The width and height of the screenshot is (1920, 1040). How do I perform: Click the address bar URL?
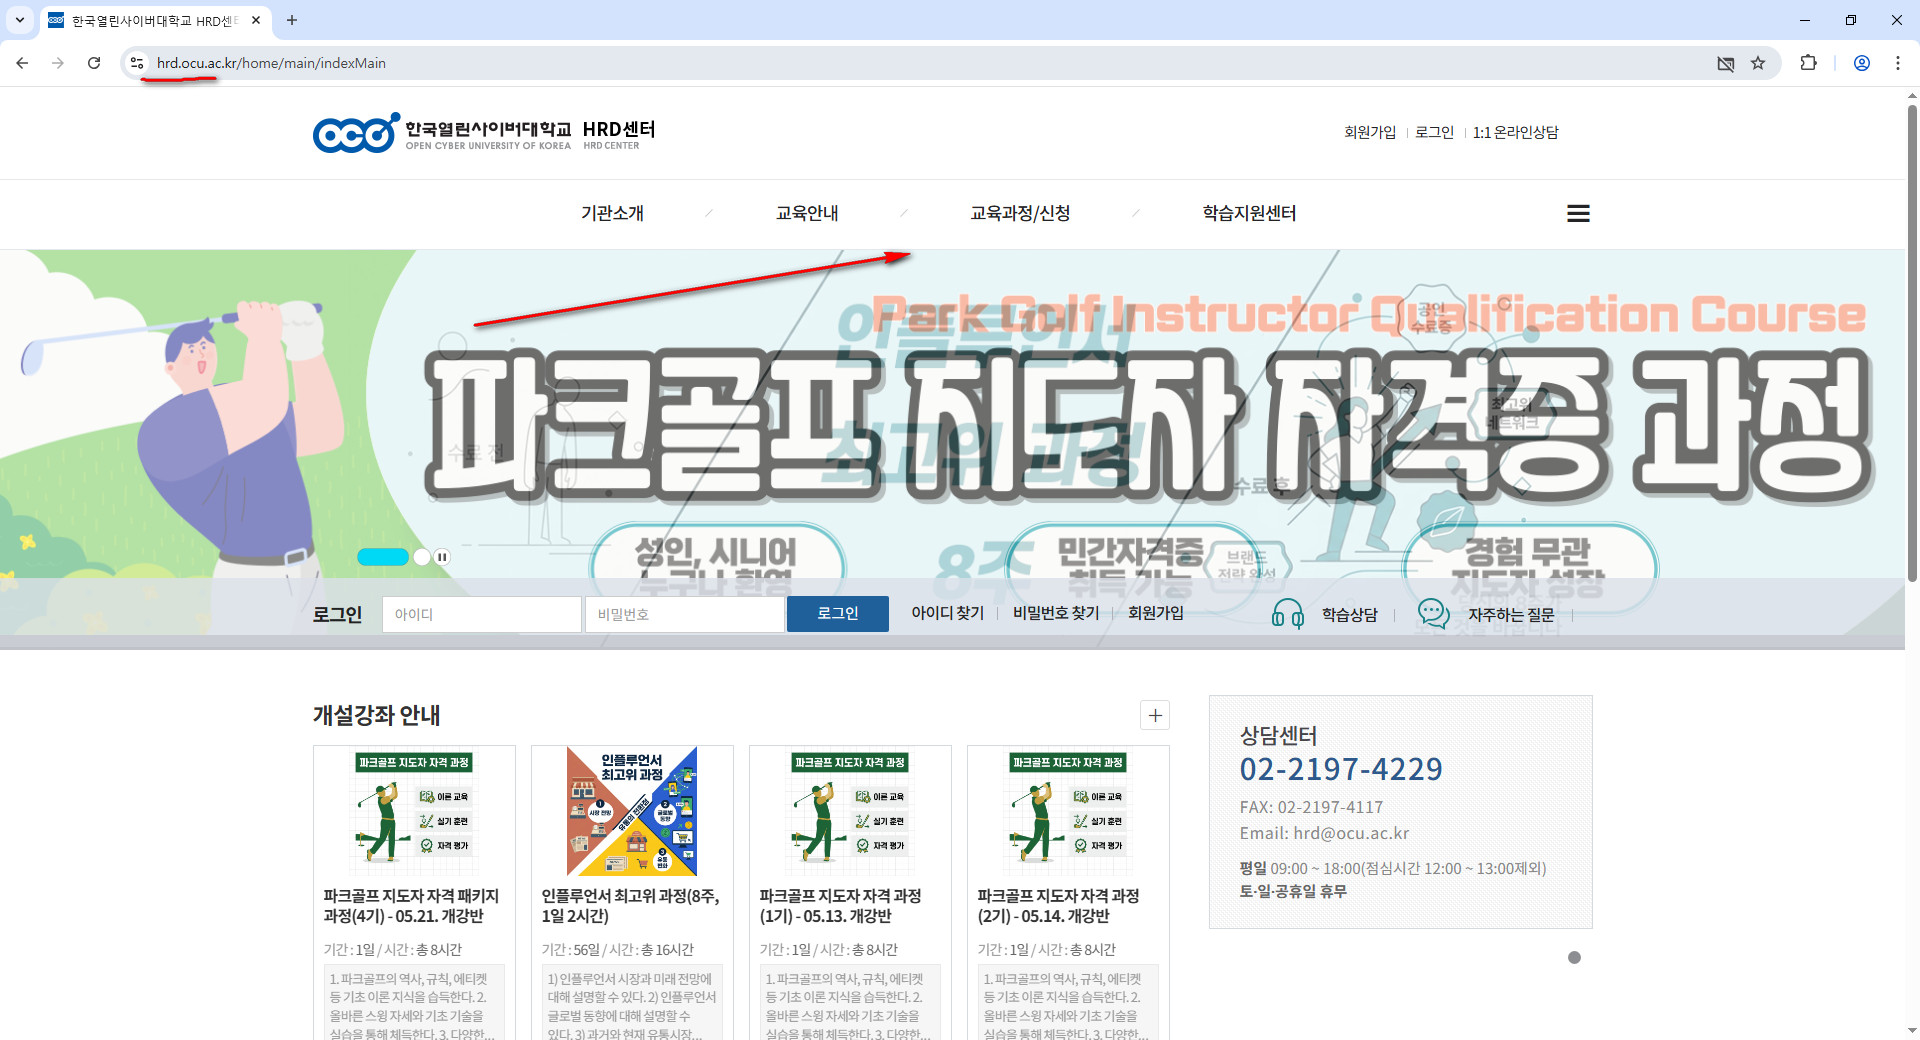point(271,63)
